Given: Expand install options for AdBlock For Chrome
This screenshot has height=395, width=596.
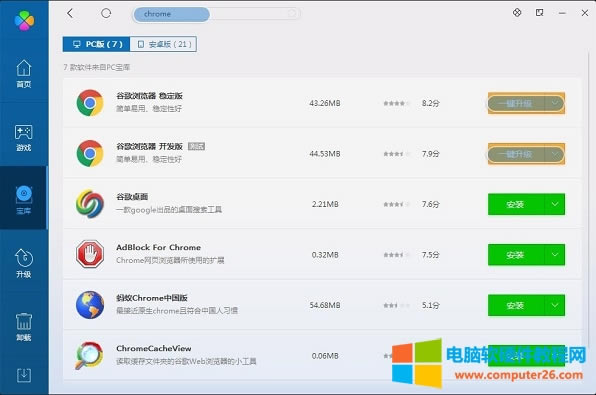Looking at the screenshot, I should click(555, 255).
